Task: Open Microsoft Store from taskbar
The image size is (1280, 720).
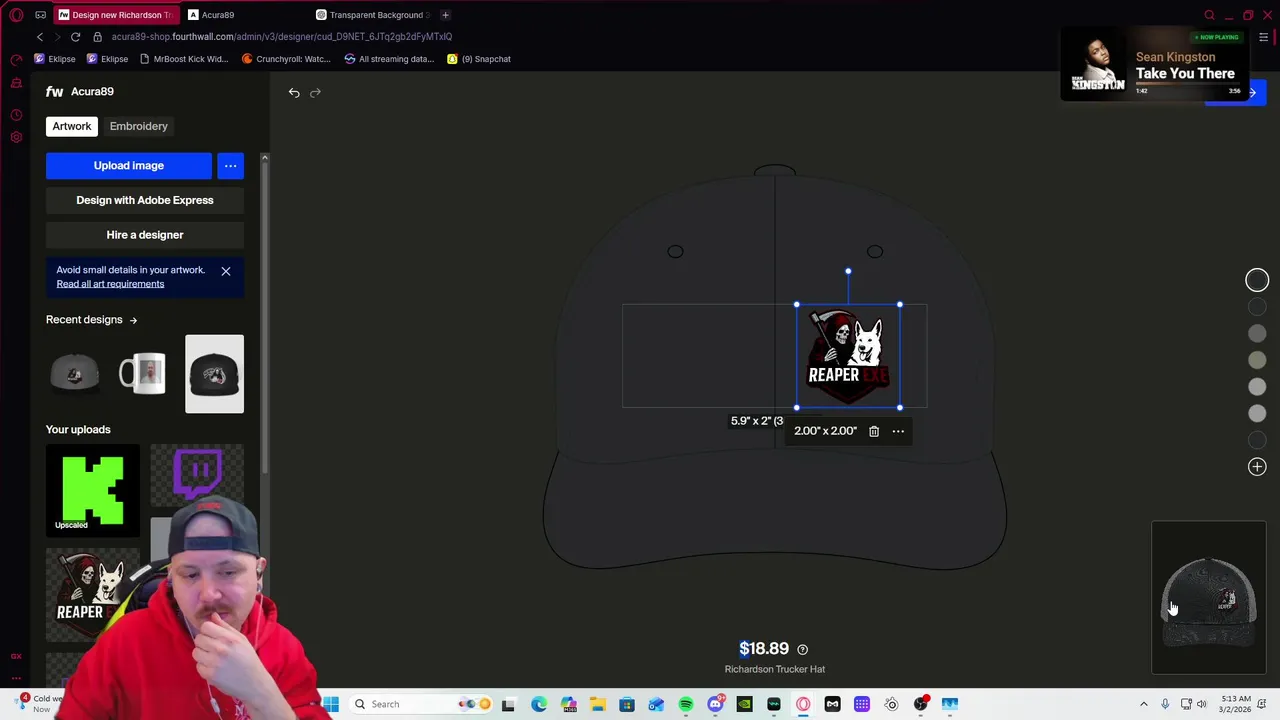Action: click(x=627, y=704)
